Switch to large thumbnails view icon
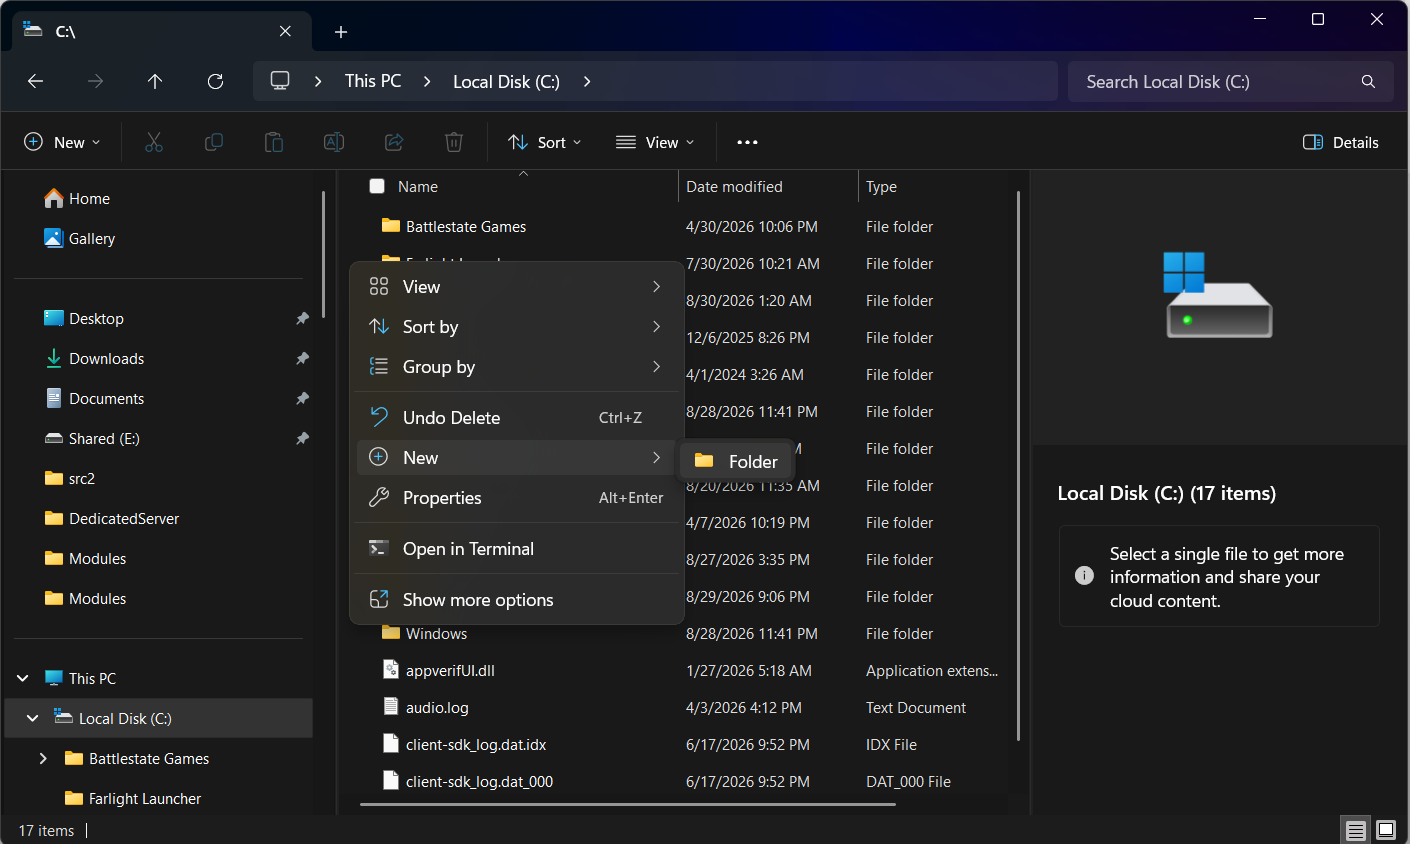1410x844 pixels. (1386, 830)
